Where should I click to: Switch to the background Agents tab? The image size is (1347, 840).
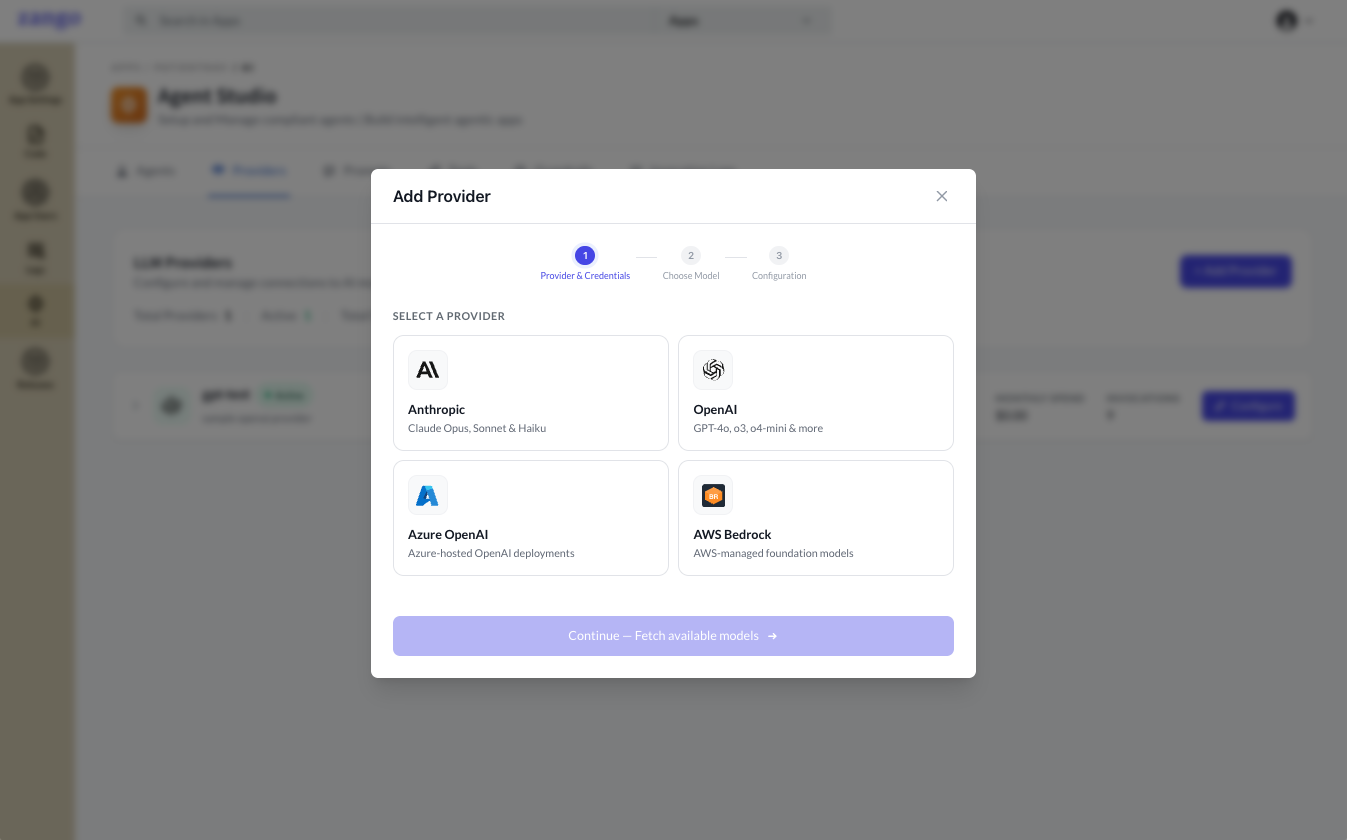coord(145,171)
